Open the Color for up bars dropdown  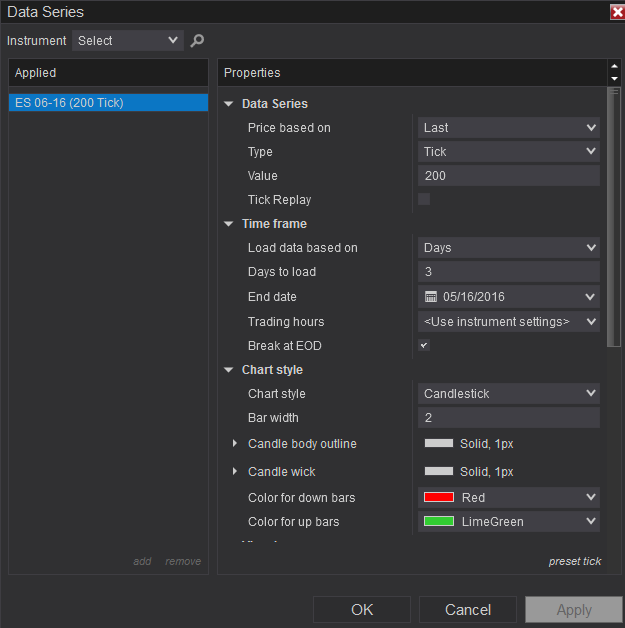508,521
